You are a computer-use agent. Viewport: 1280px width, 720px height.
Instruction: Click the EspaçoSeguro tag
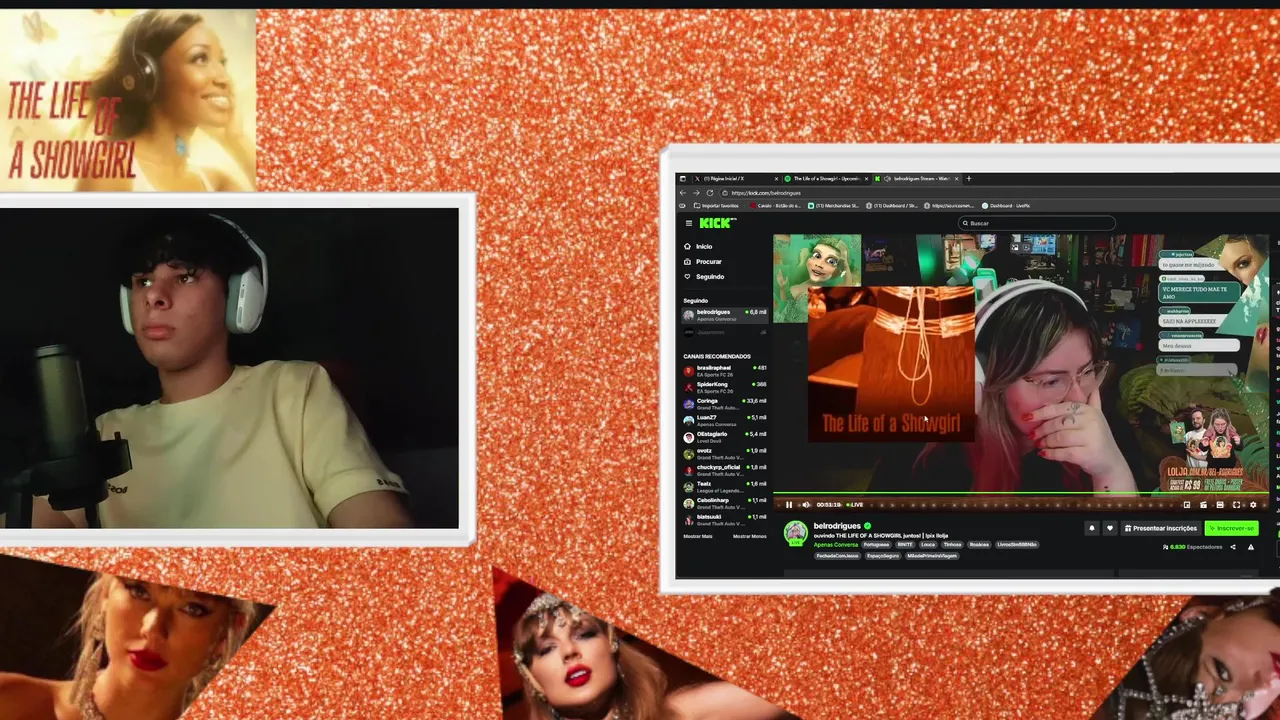point(883,556)
